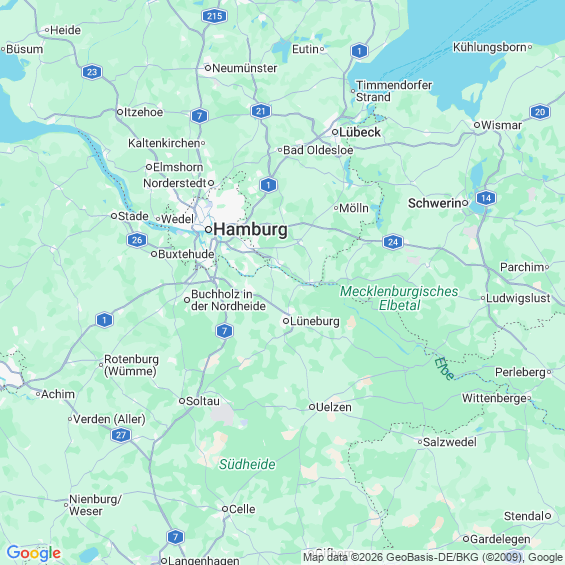Select the A215 highway shield

pyautogui.click(x=214, y=16)
